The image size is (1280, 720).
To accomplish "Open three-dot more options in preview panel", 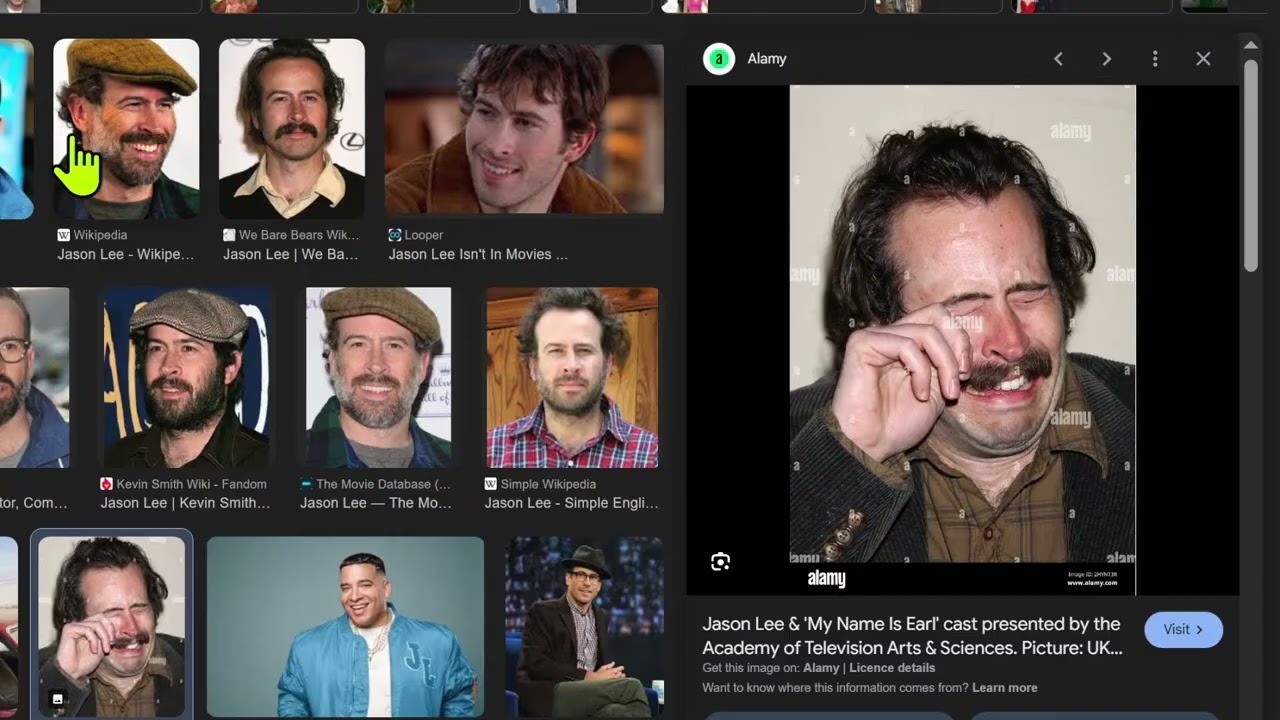I will click(x=1155, y=59).
